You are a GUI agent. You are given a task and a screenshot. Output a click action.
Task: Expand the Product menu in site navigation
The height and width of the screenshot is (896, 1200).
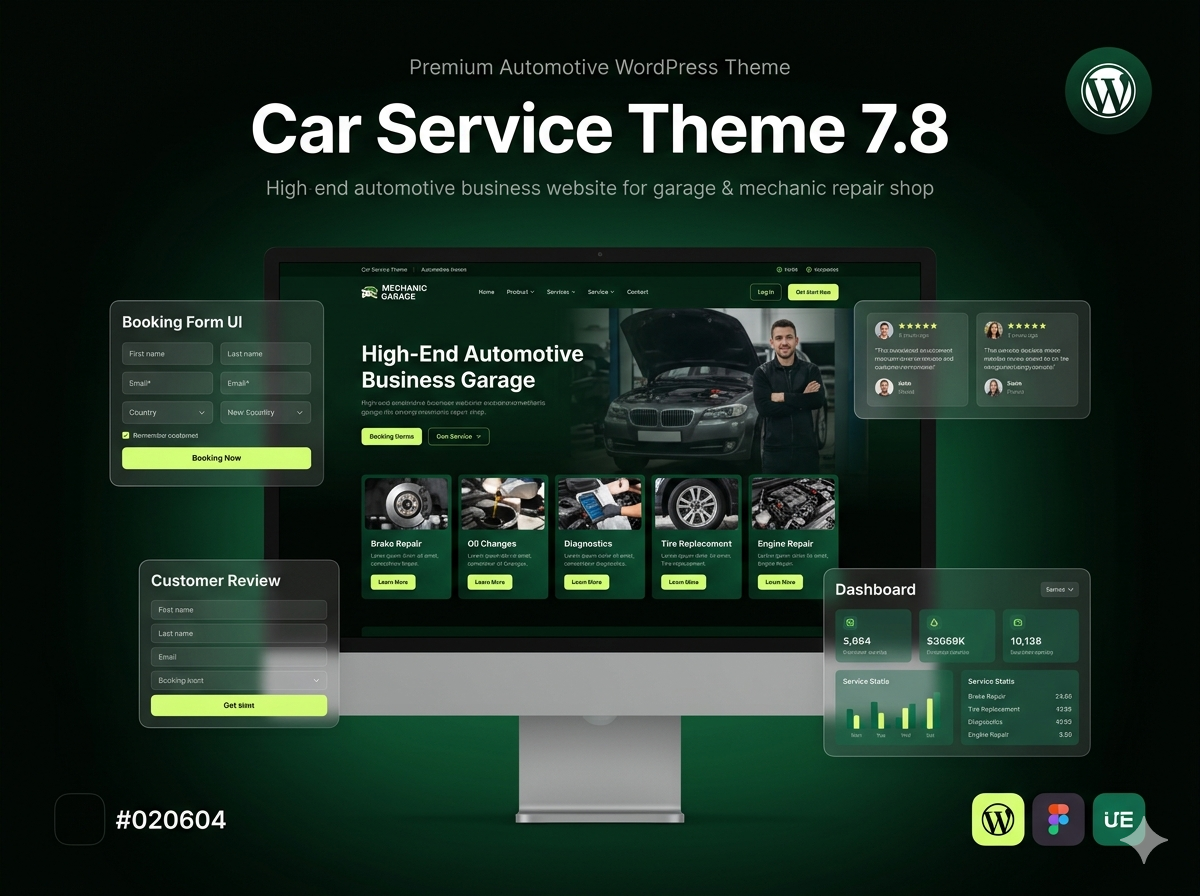[x=520, y=292]
